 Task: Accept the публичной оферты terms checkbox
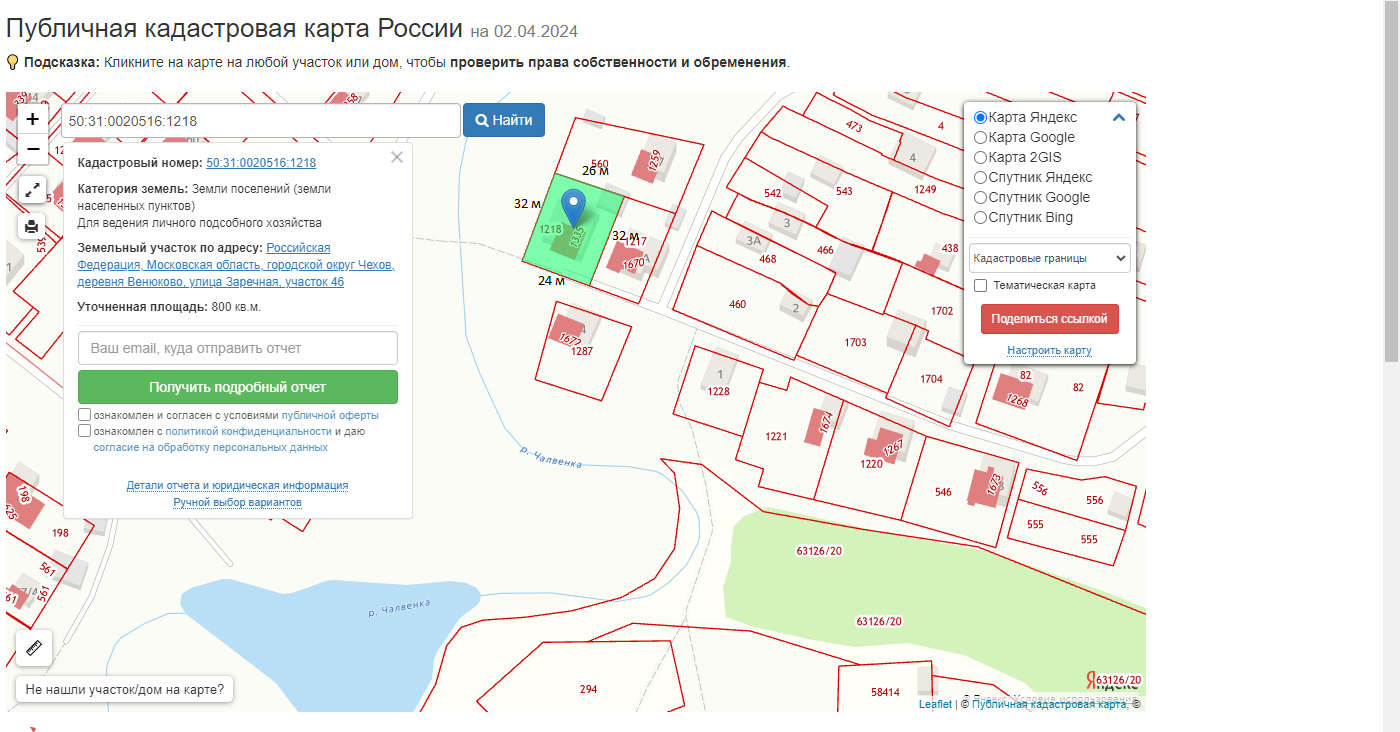click(x=85, y=415)
